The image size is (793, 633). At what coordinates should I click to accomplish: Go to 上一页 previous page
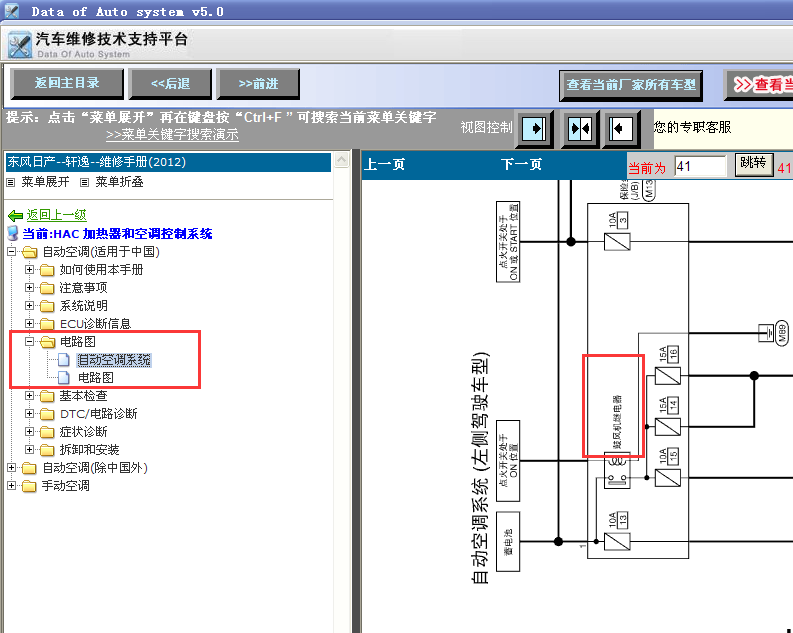coord(385,164)
